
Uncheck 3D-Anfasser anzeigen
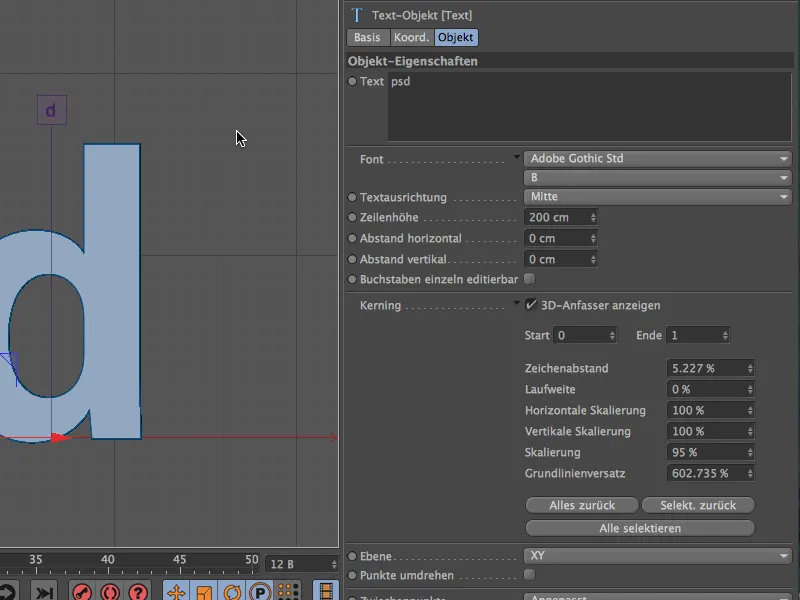[531, 305]
